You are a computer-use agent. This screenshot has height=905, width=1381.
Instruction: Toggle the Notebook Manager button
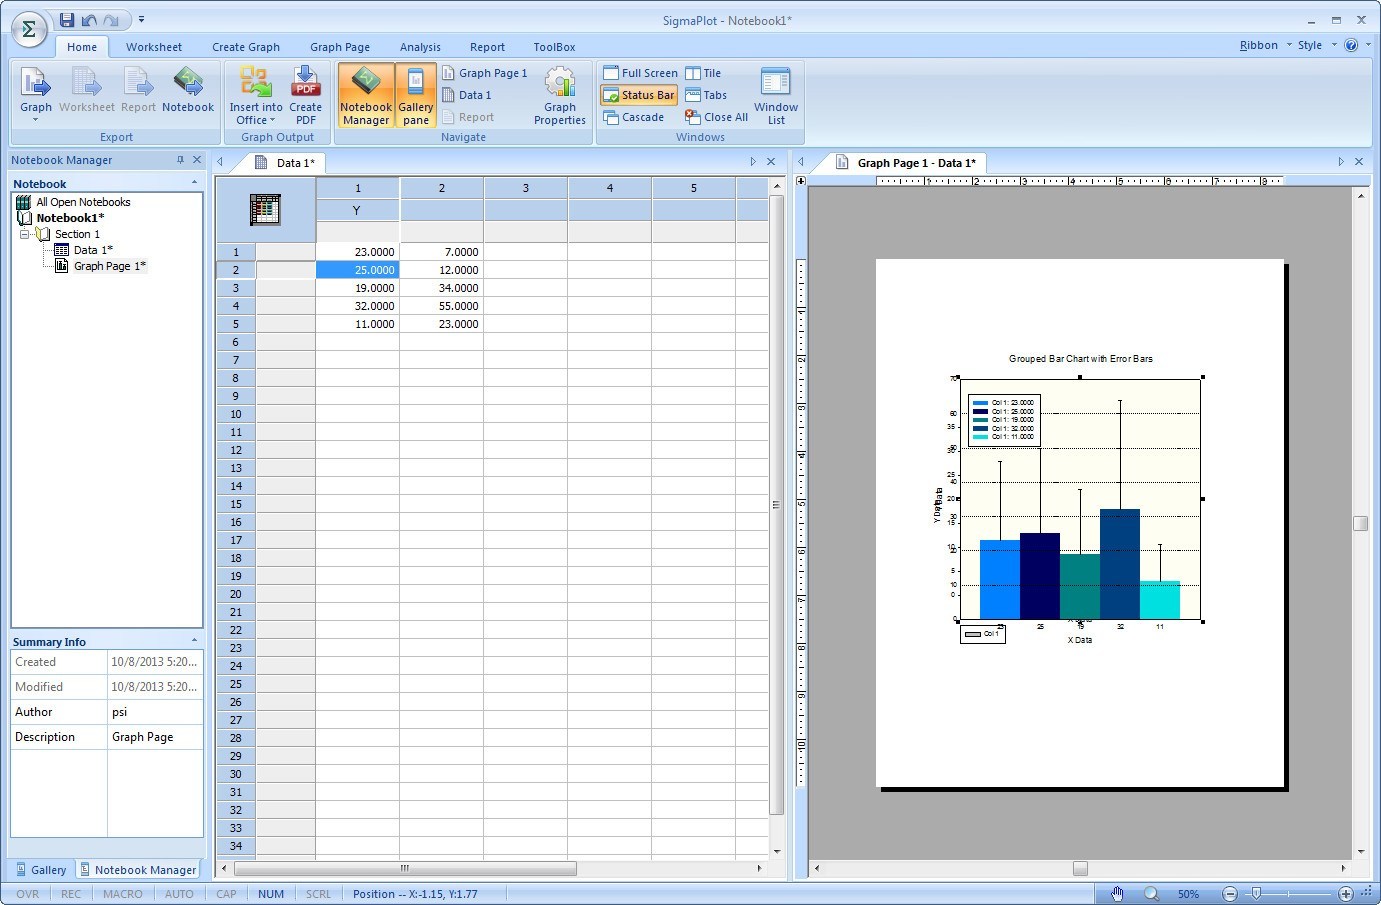point(366,96)
